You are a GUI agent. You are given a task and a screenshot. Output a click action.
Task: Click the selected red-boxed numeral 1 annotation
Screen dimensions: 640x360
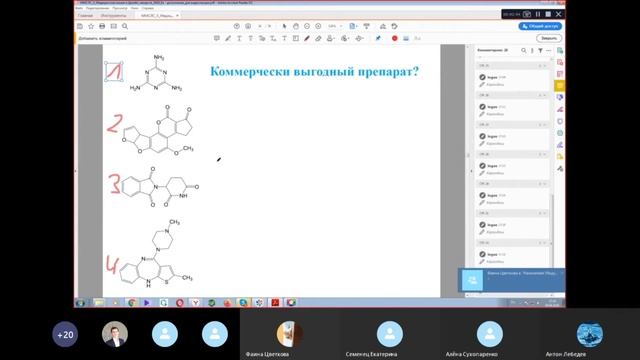(113, 72)
